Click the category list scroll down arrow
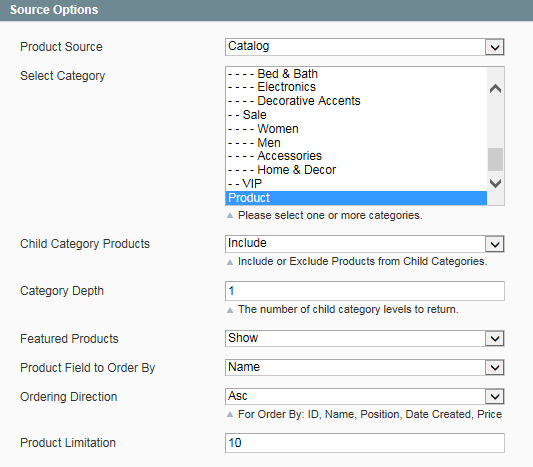This screenshot has height=467, width=533. point(495,183)
